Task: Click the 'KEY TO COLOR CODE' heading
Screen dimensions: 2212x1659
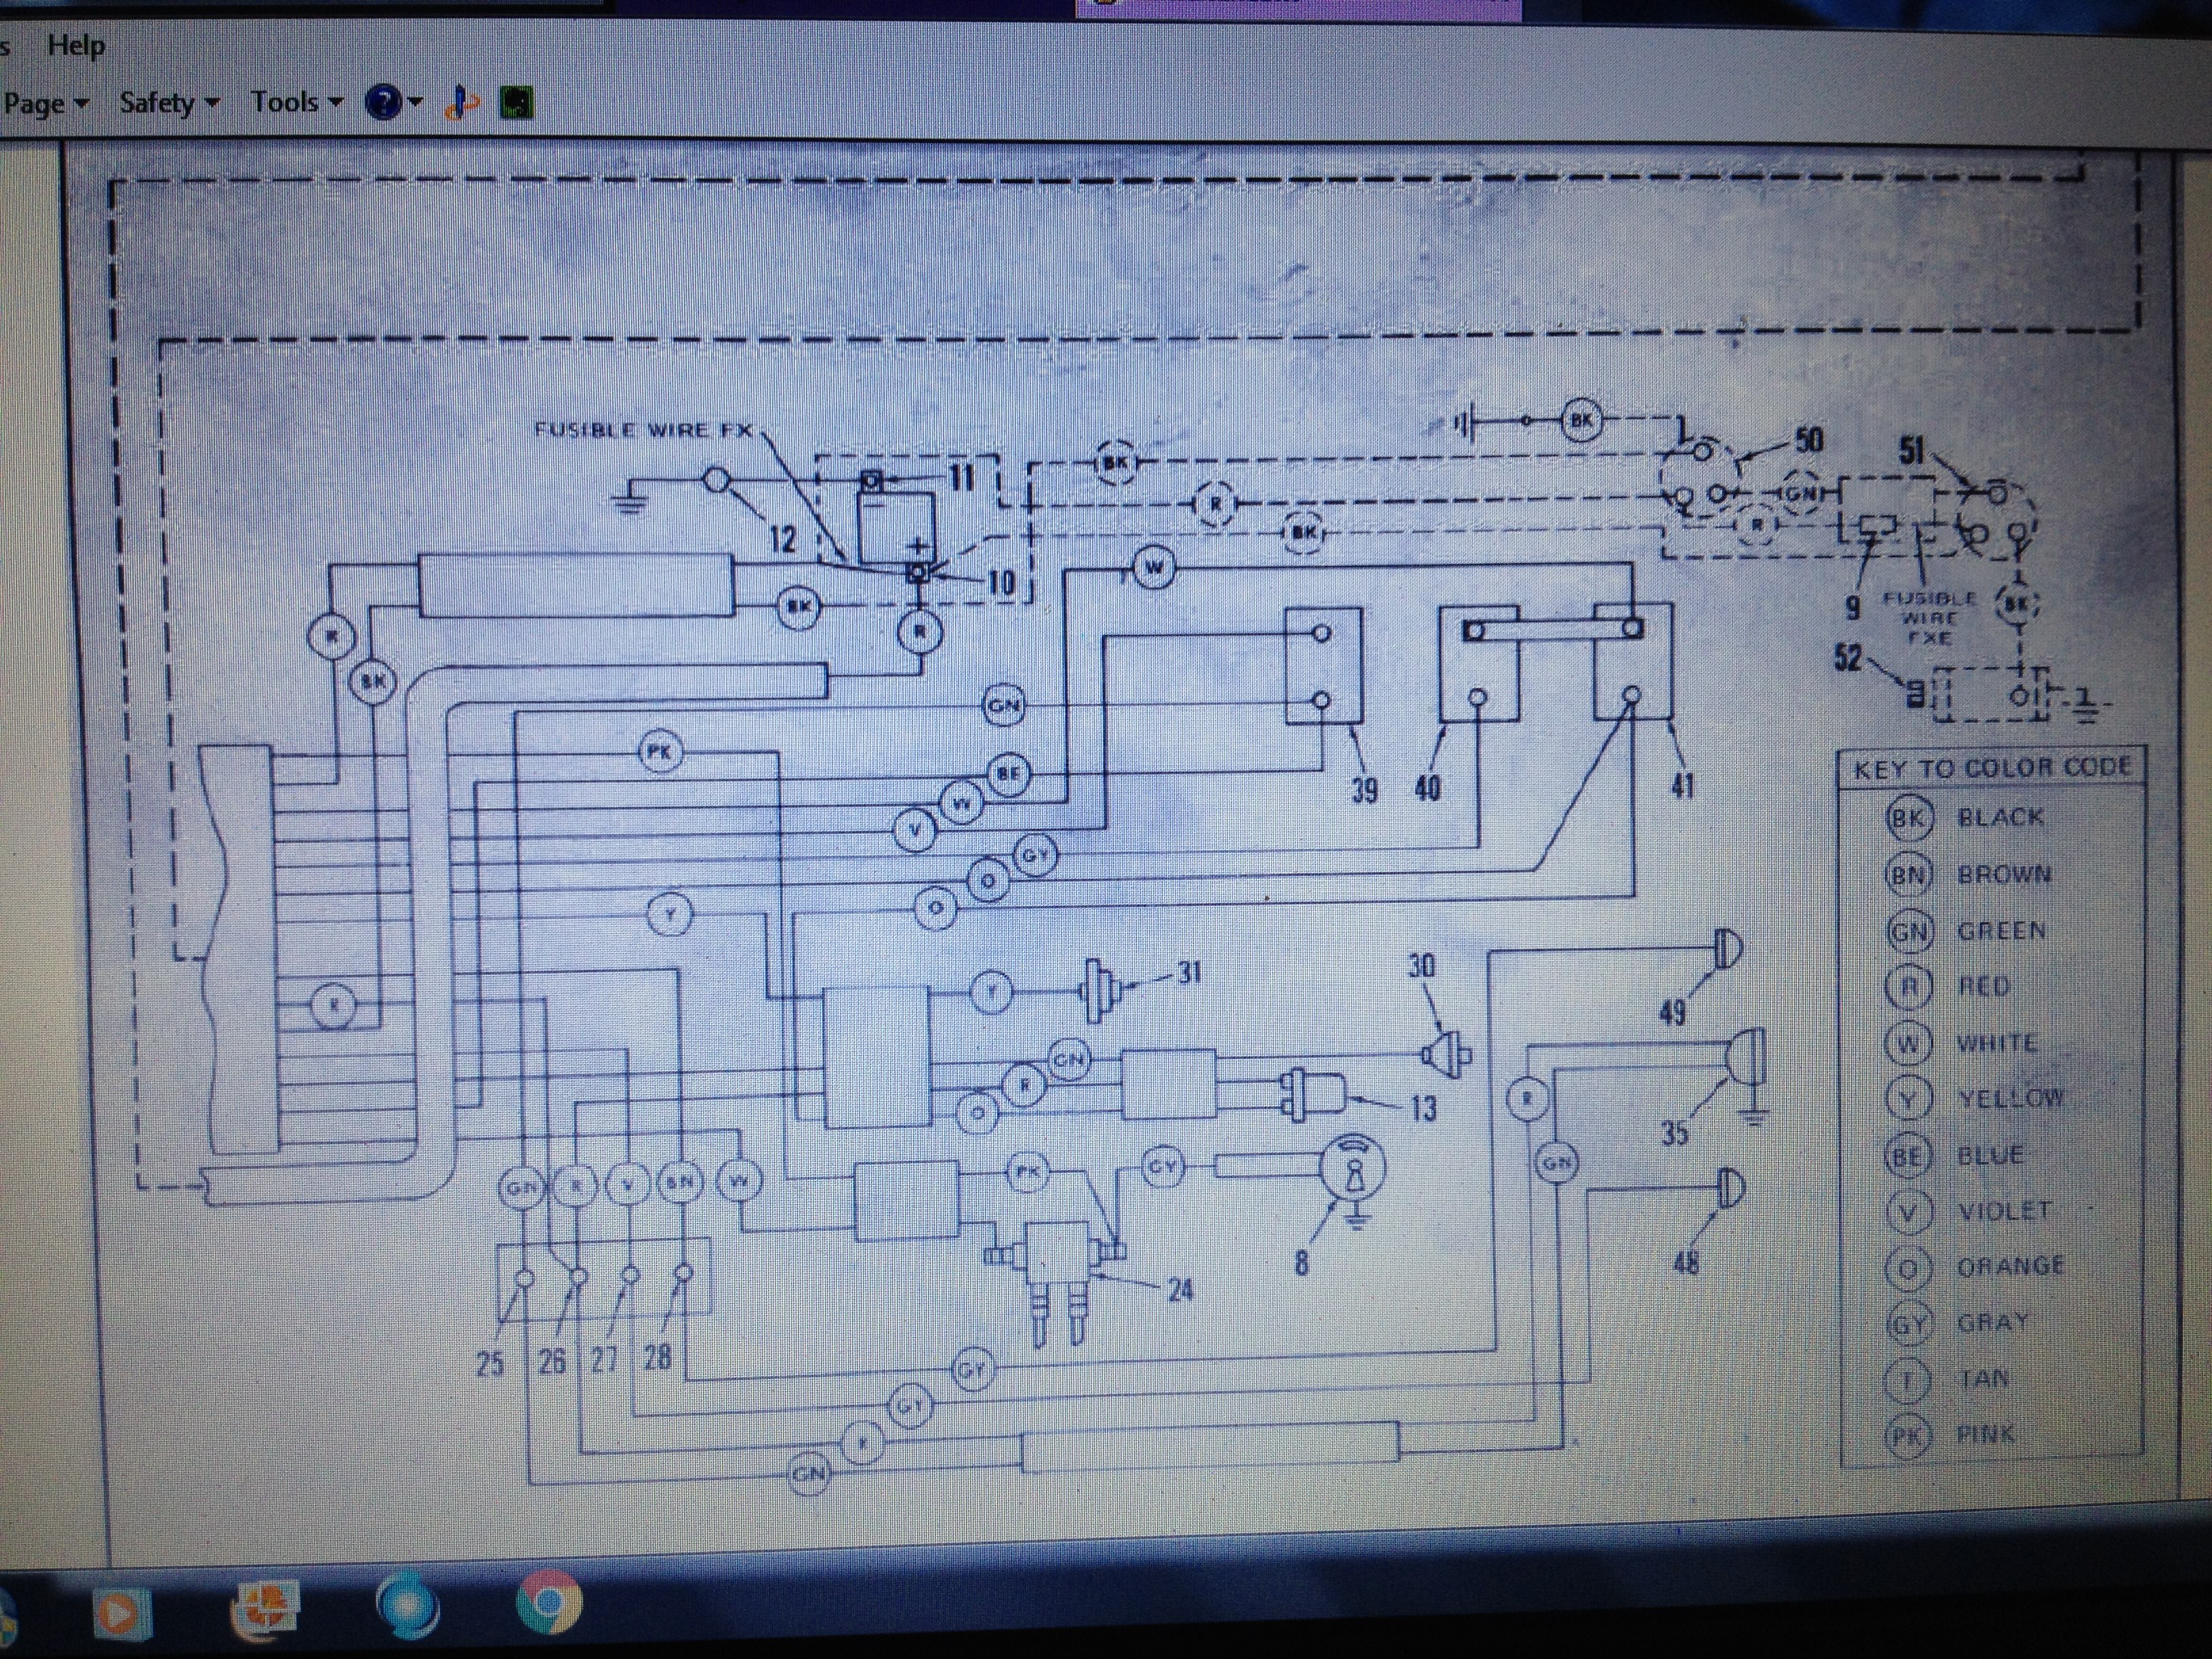Action: [1992, 768]
